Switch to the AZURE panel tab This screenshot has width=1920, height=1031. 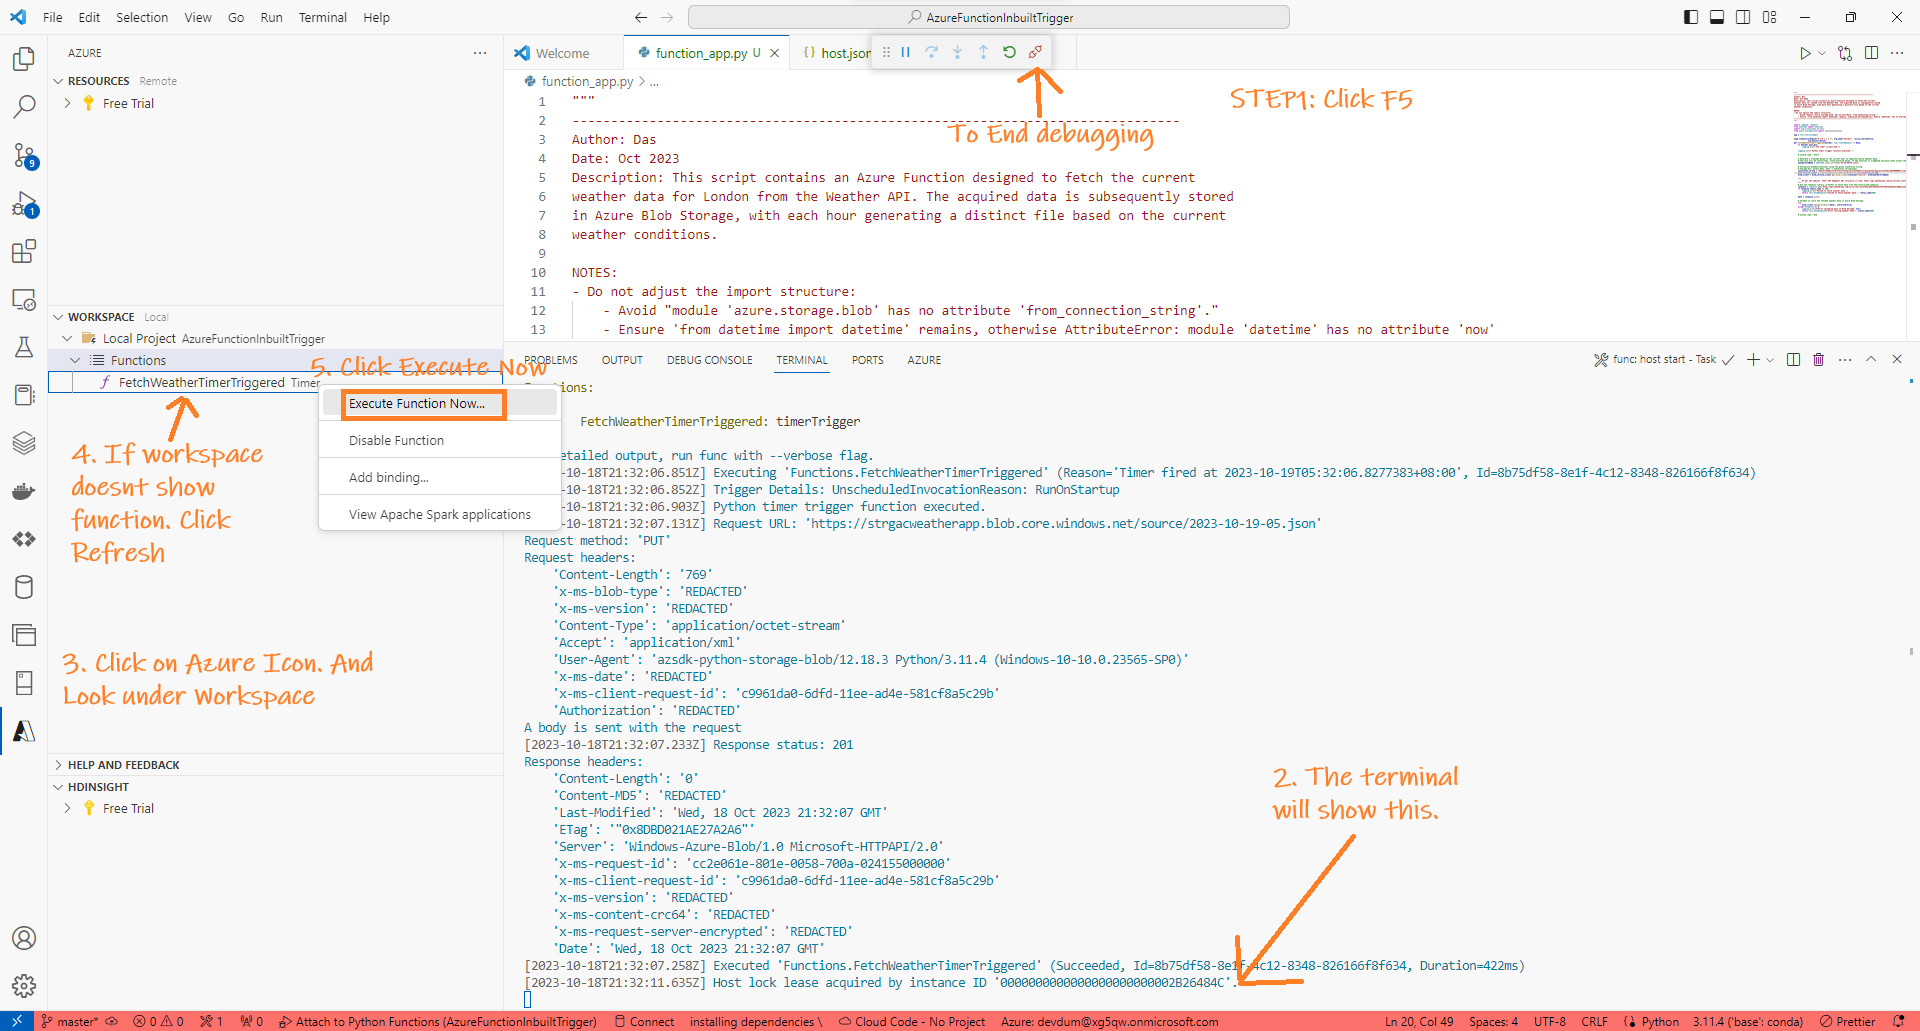click(924, 360)
